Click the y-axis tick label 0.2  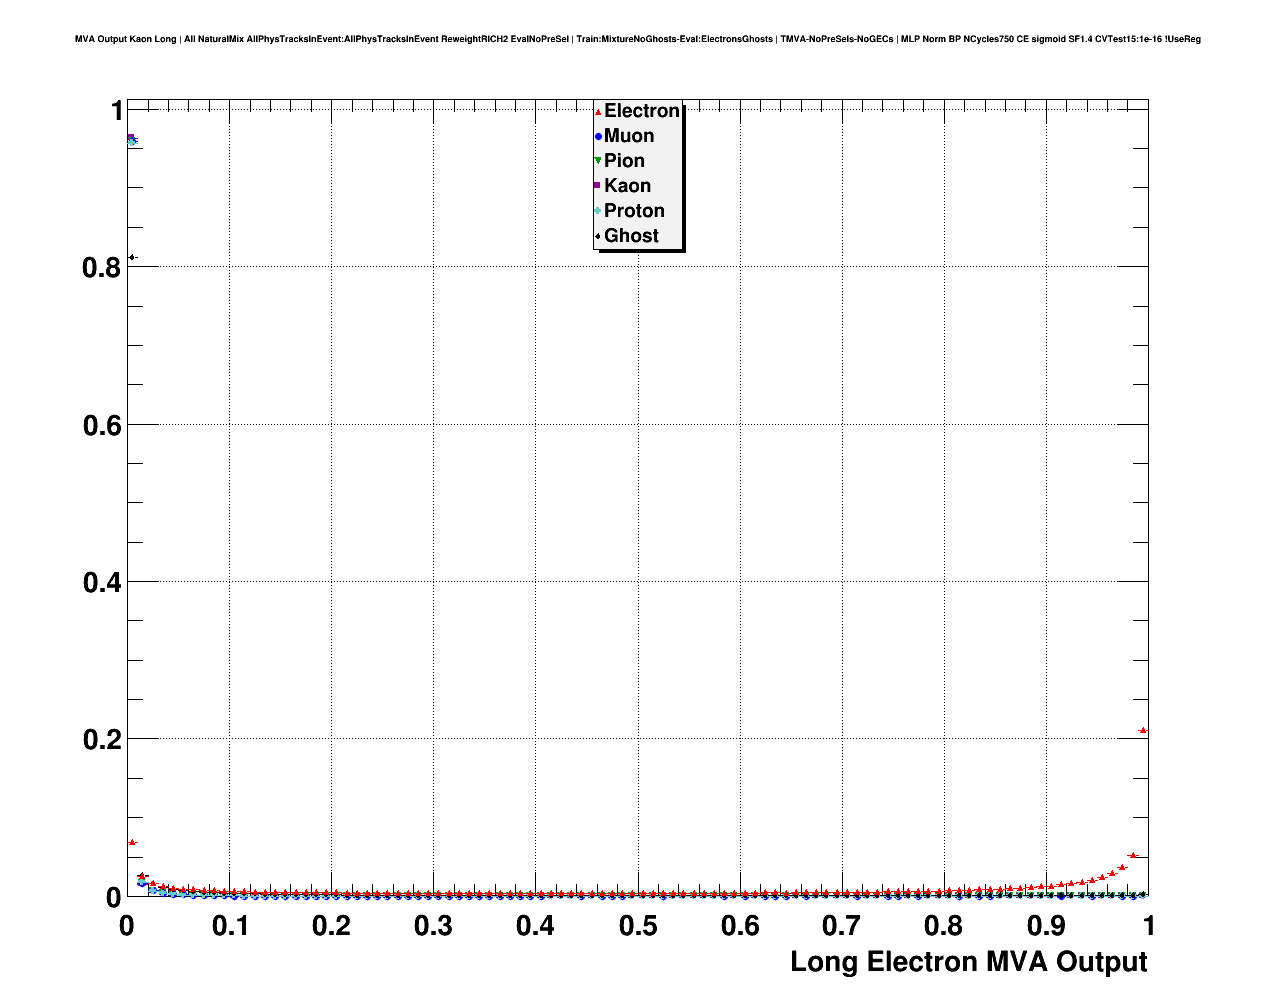tap(102, 740)
